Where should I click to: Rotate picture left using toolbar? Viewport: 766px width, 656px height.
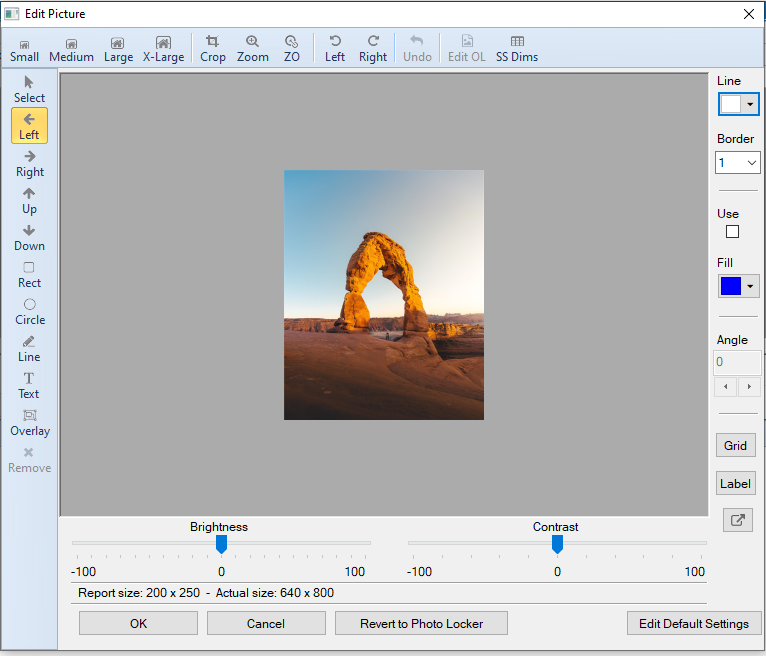point(335,49)
